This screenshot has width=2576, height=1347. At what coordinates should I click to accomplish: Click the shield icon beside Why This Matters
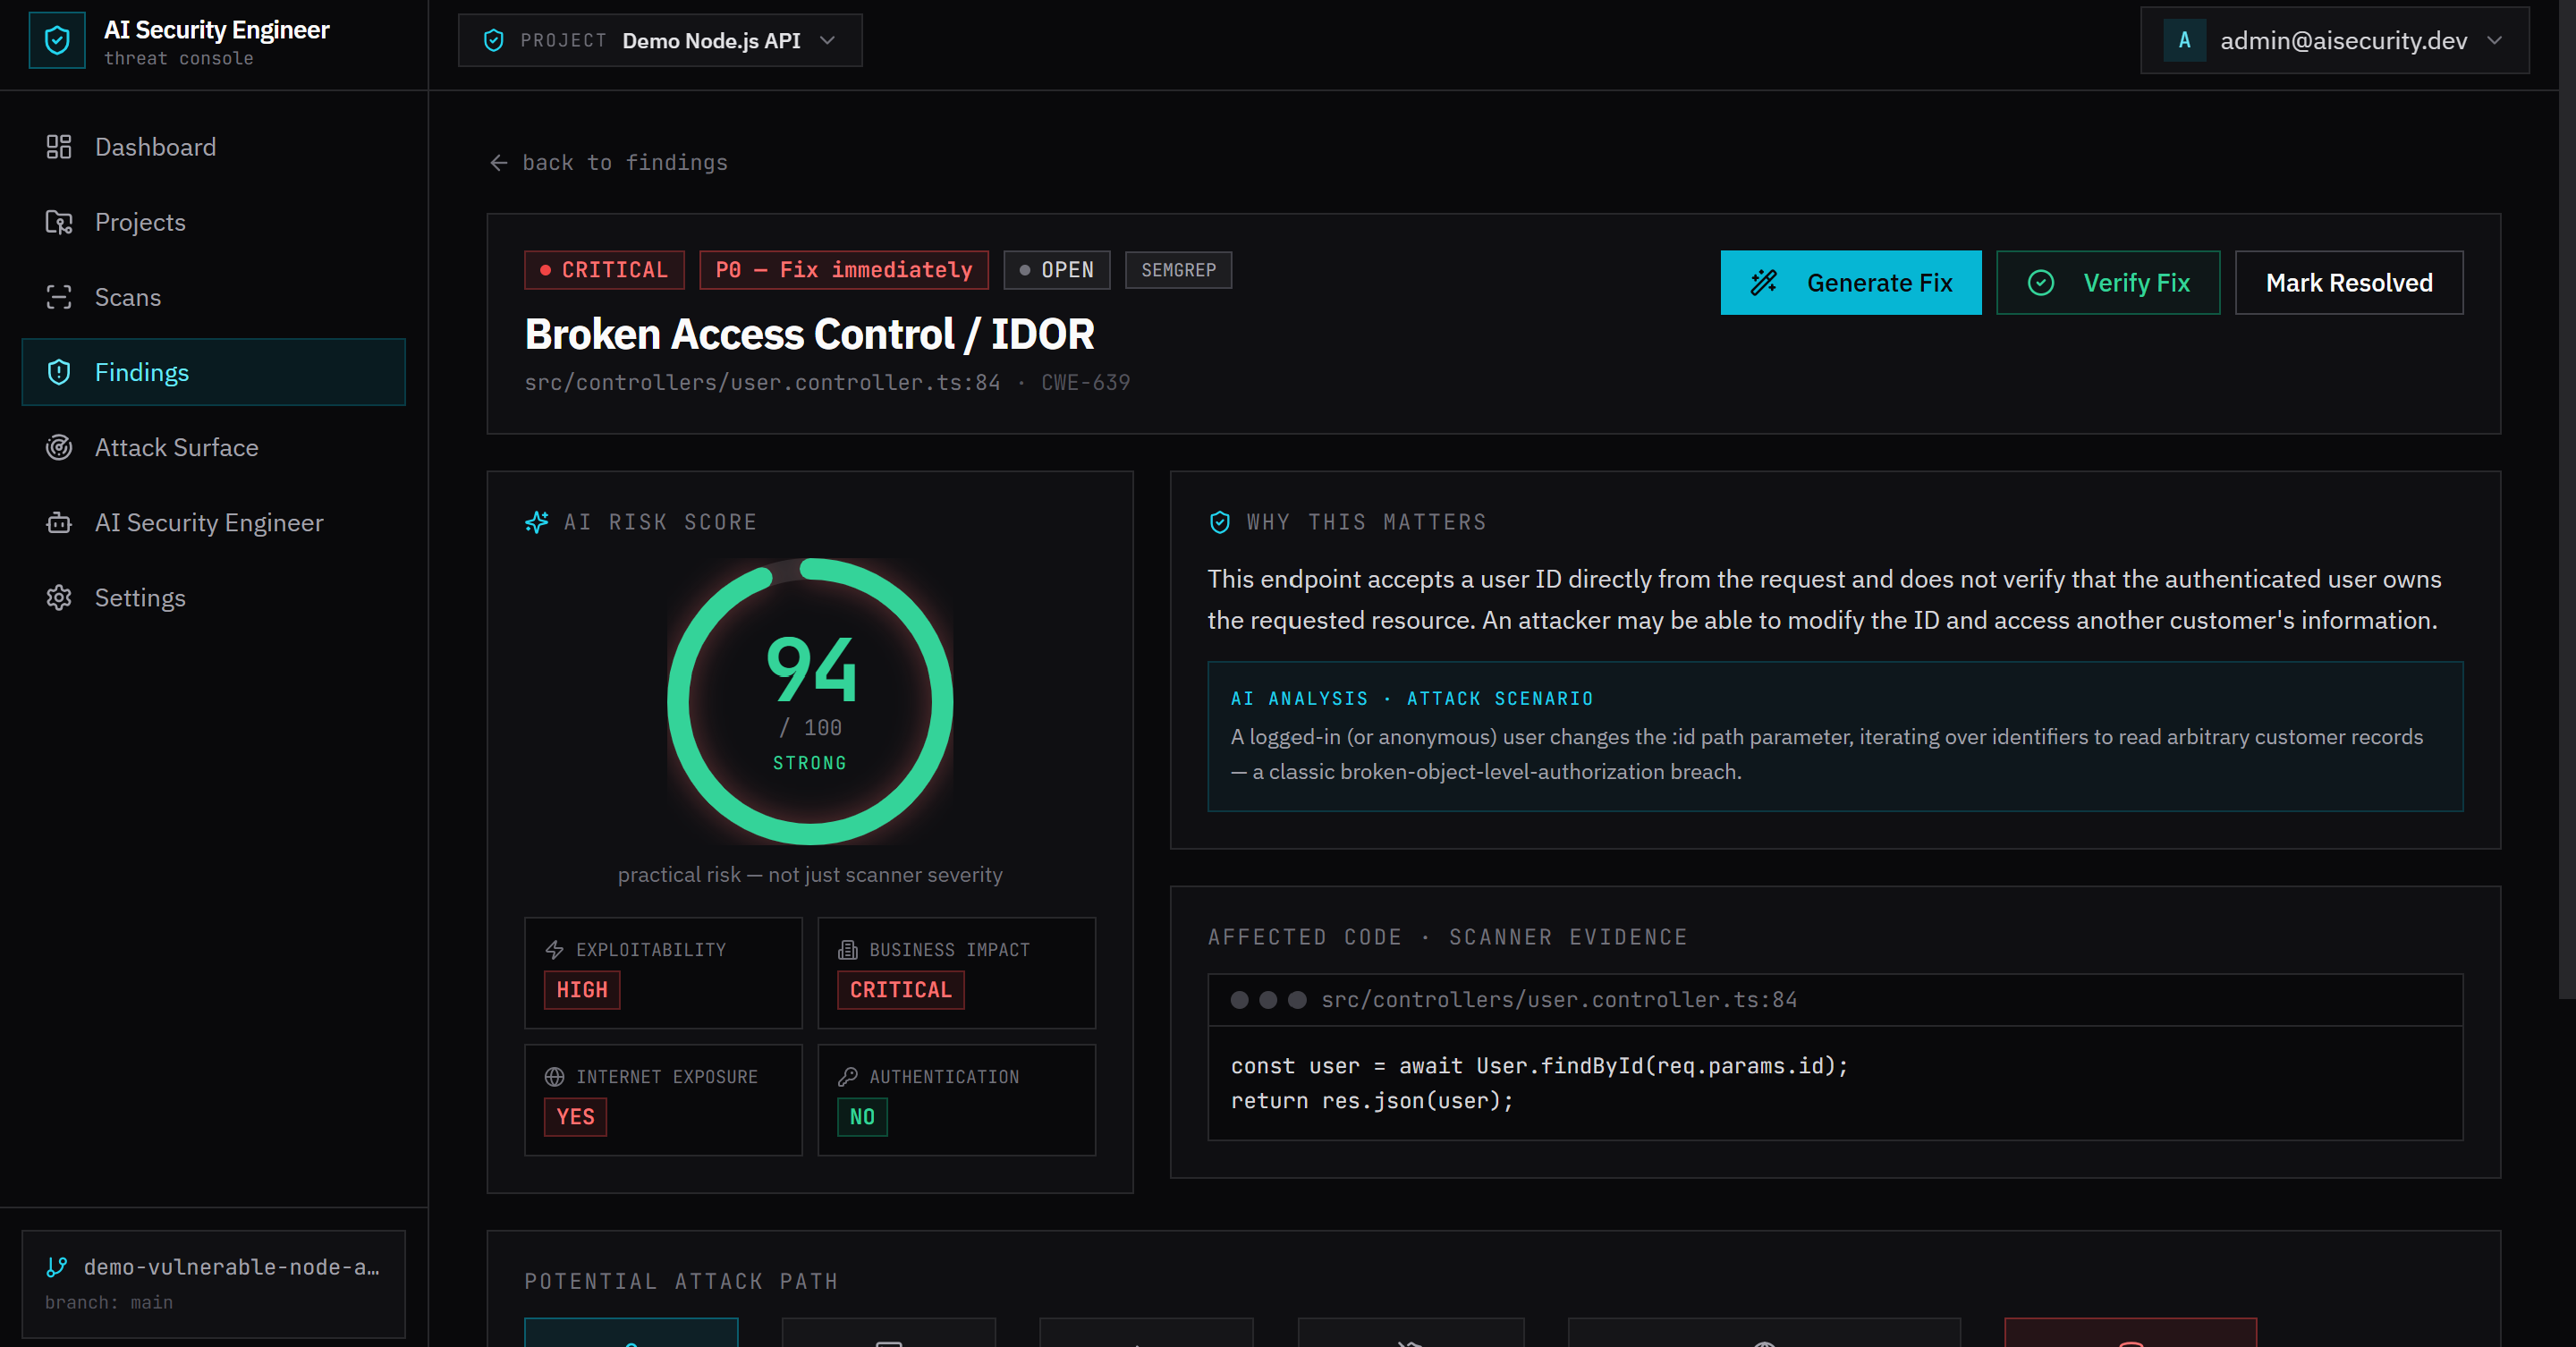point(1220,522)
